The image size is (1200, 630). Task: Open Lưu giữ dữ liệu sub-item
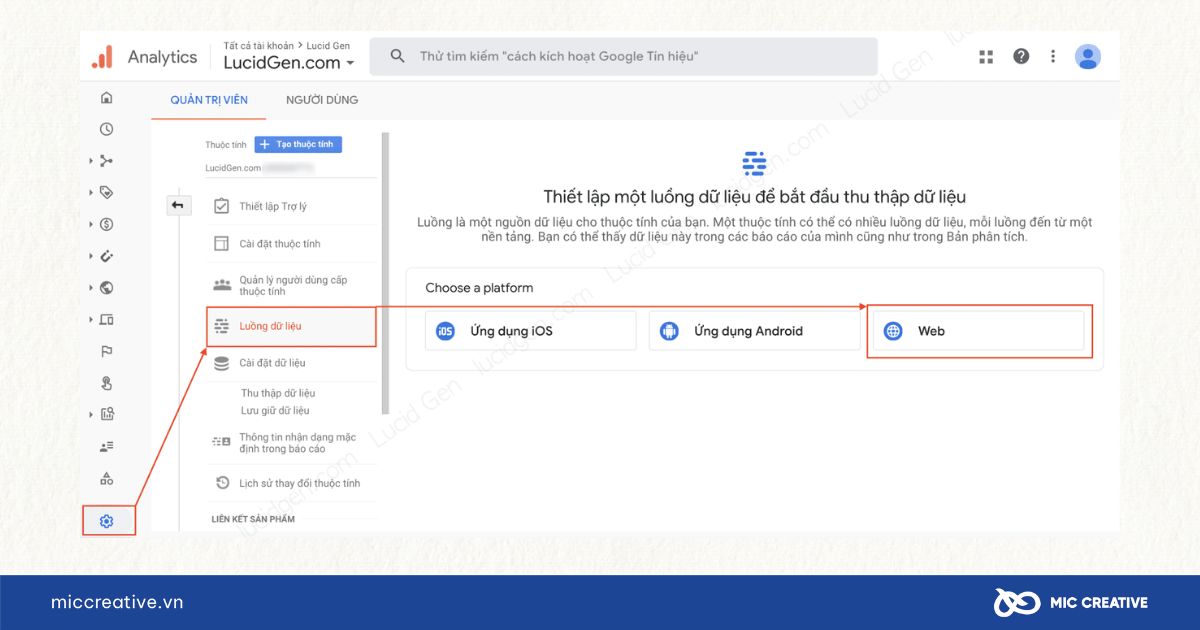click(275, 410)
